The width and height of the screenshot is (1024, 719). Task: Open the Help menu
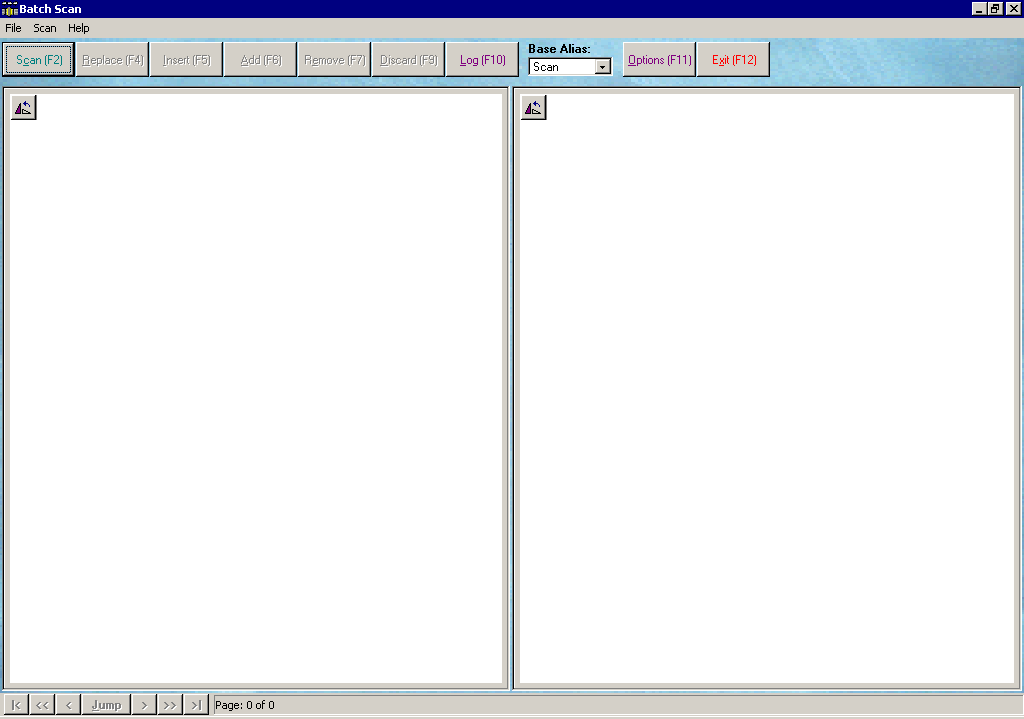pyautogui.click(x=78, y=28)
